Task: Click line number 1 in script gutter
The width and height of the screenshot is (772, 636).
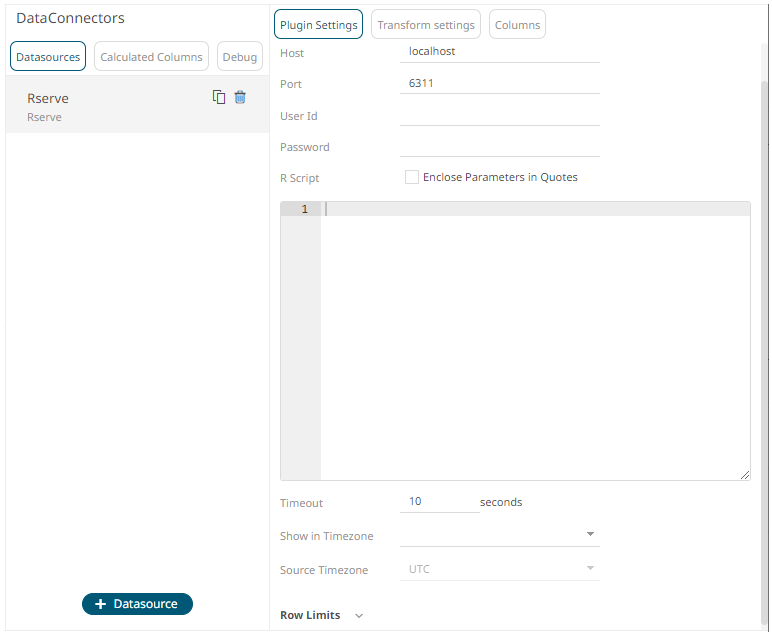Action: [305, 209]
